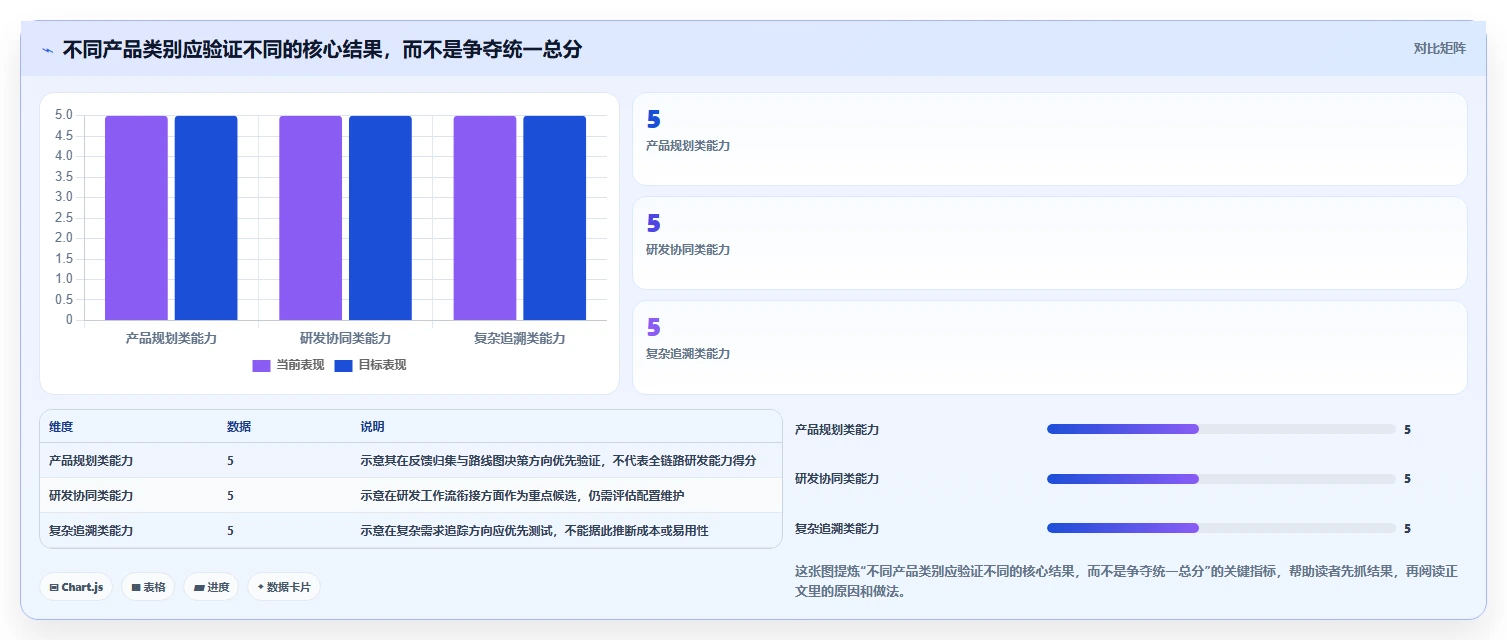Screen dimensions: 1507x640
Task: Click the value 5 after 产品规划类能力 progress bar
Action: tap(1407, 430)
